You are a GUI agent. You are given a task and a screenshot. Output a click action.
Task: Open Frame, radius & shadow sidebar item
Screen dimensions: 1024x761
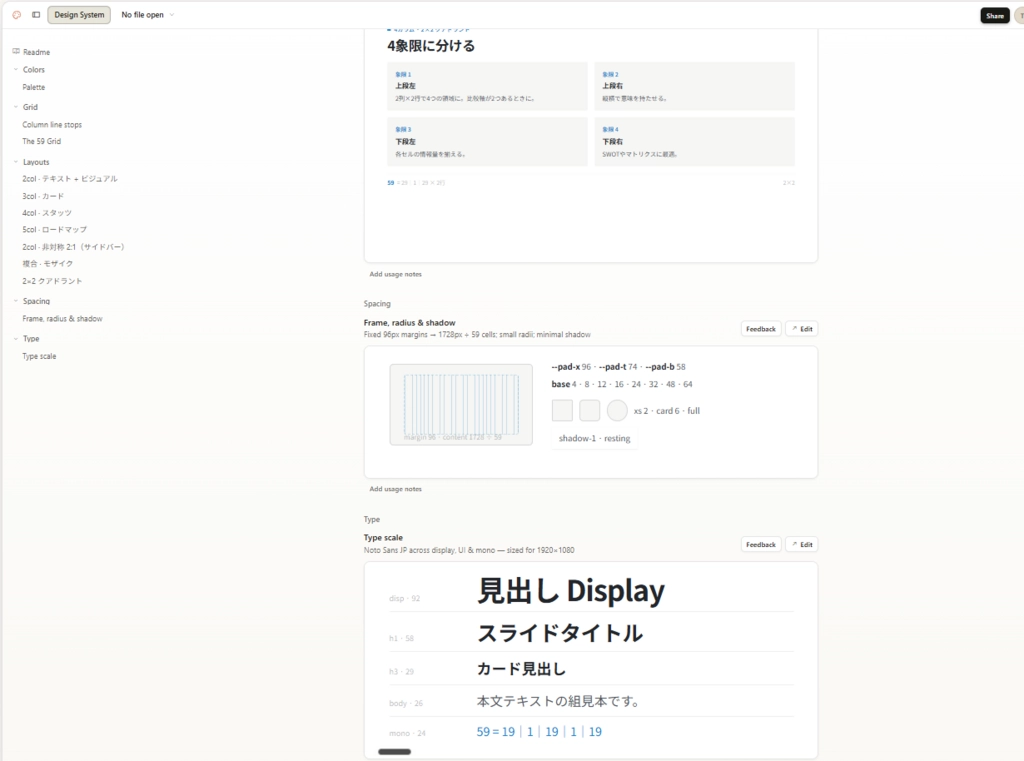(x=62, y=319)
